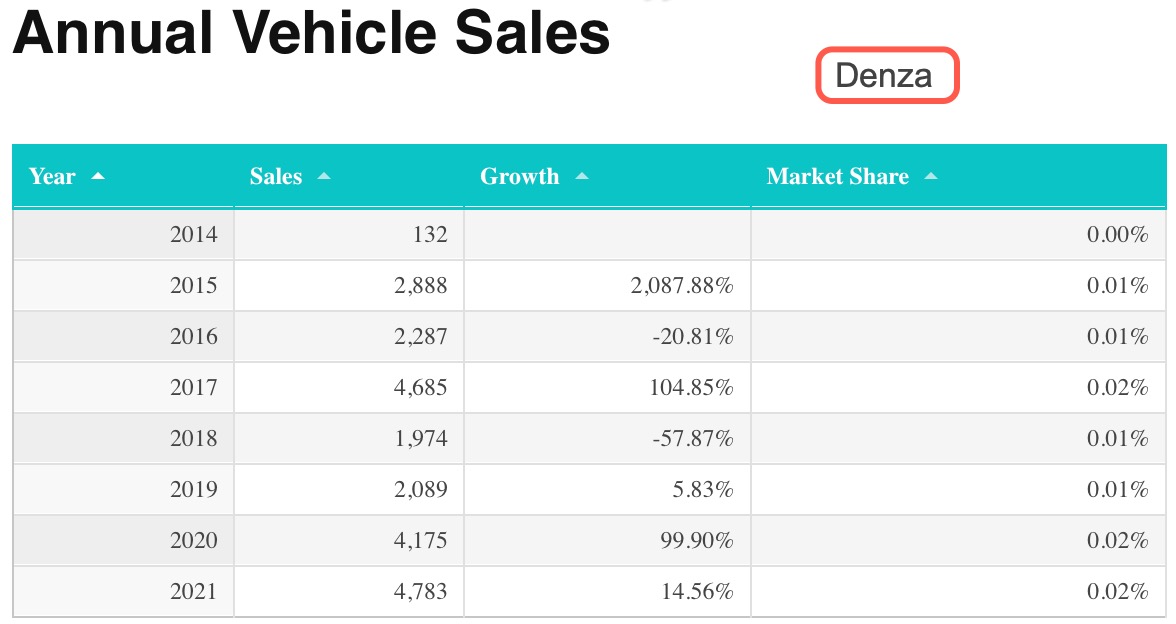Click the 14.56% growth value

pyautogui.click(x=697, y=591)
